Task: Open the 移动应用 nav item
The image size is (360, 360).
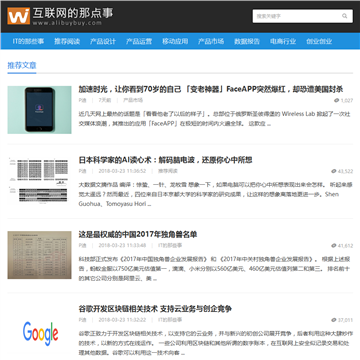Action: click(x=175, y=41)
